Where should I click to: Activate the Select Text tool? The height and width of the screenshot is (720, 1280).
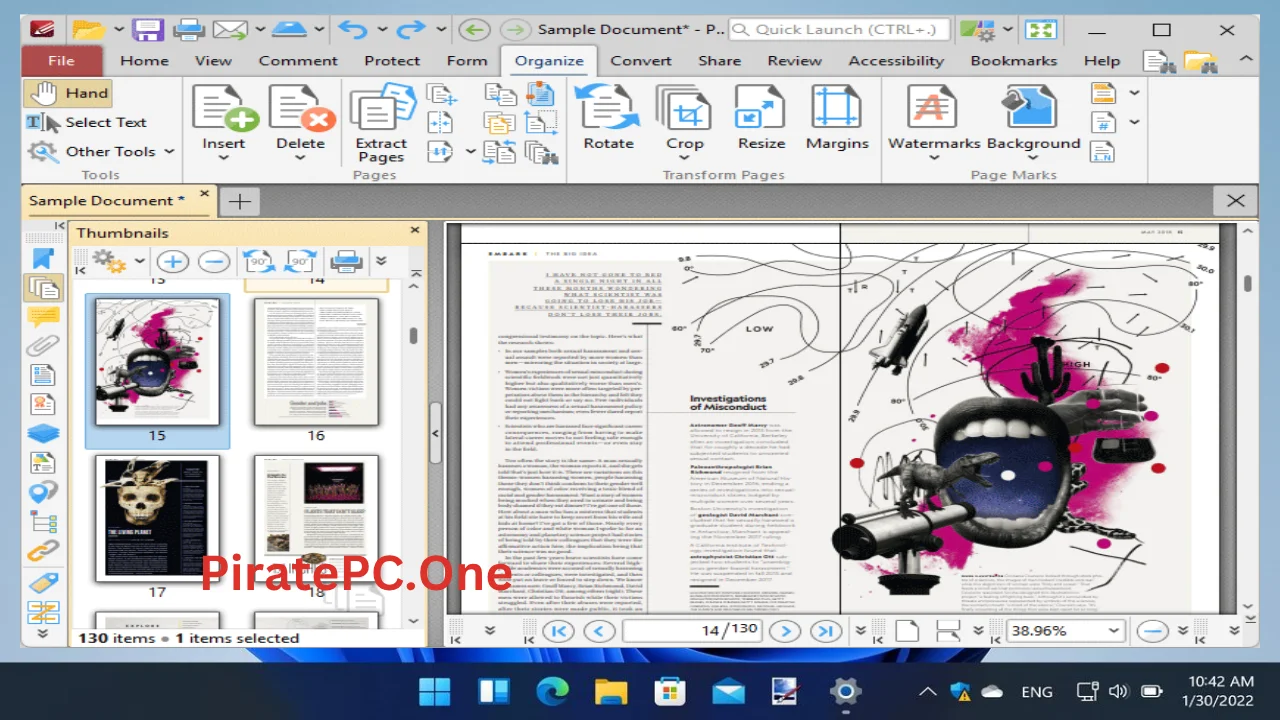coord(86,122)
